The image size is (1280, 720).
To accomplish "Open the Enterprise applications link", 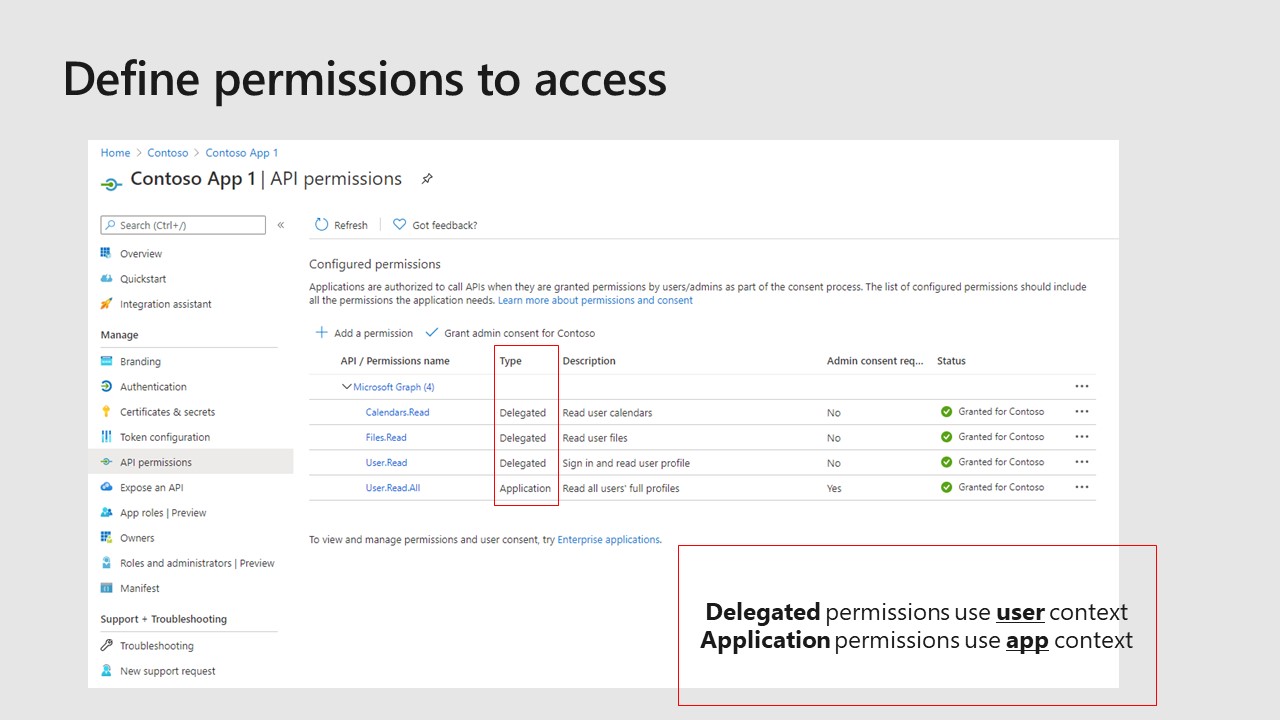I will [608, 540].
